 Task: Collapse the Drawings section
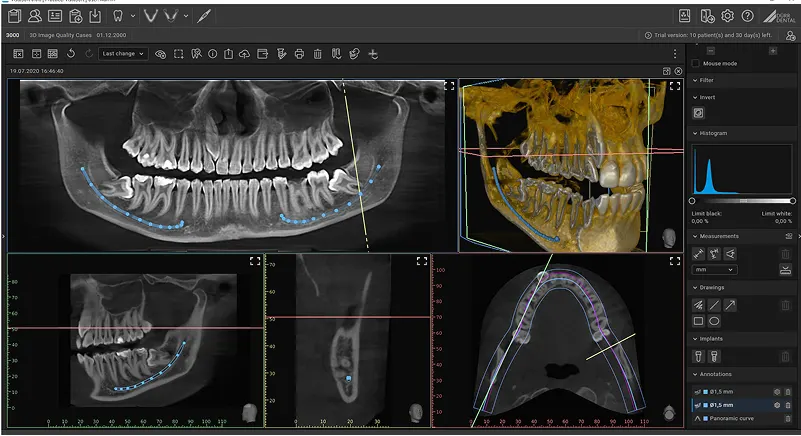click(x=695, y=288)
